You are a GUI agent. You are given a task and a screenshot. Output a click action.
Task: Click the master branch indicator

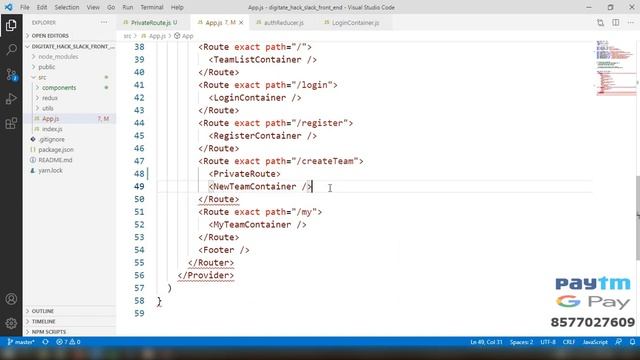[21, 342]
